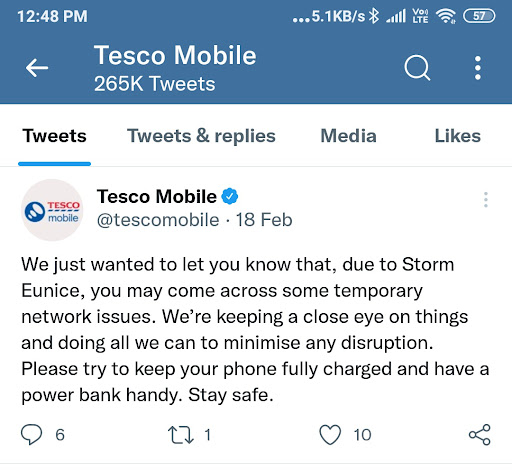512x470 pixels.
Task: Click the blue verified badge
Action: (230, 196)
